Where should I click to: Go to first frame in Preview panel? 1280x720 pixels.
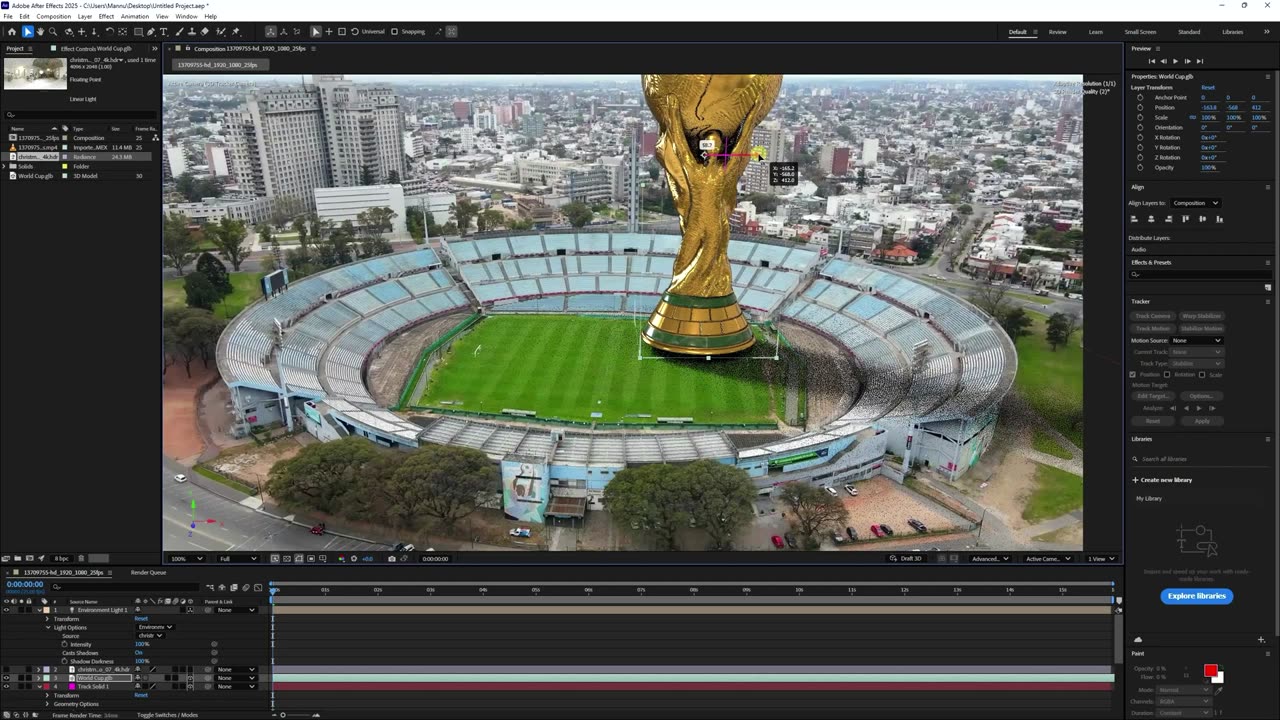click(1152, 61)
